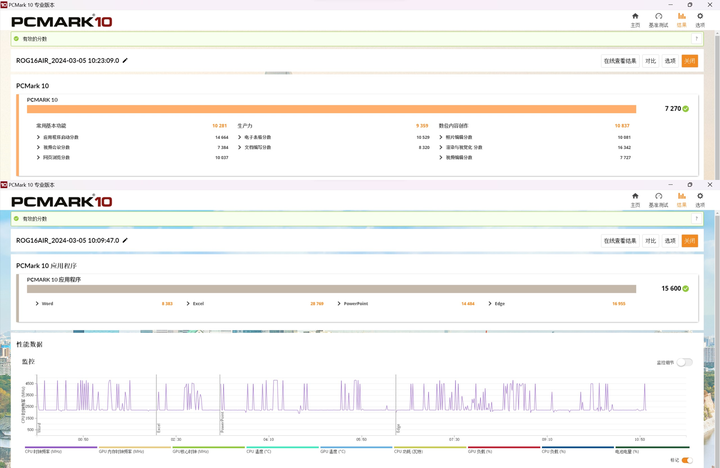This screenshot has width=720, height=468.
Task: Click 选项 button beside 对比 in upper window
Action: [670, 61]
